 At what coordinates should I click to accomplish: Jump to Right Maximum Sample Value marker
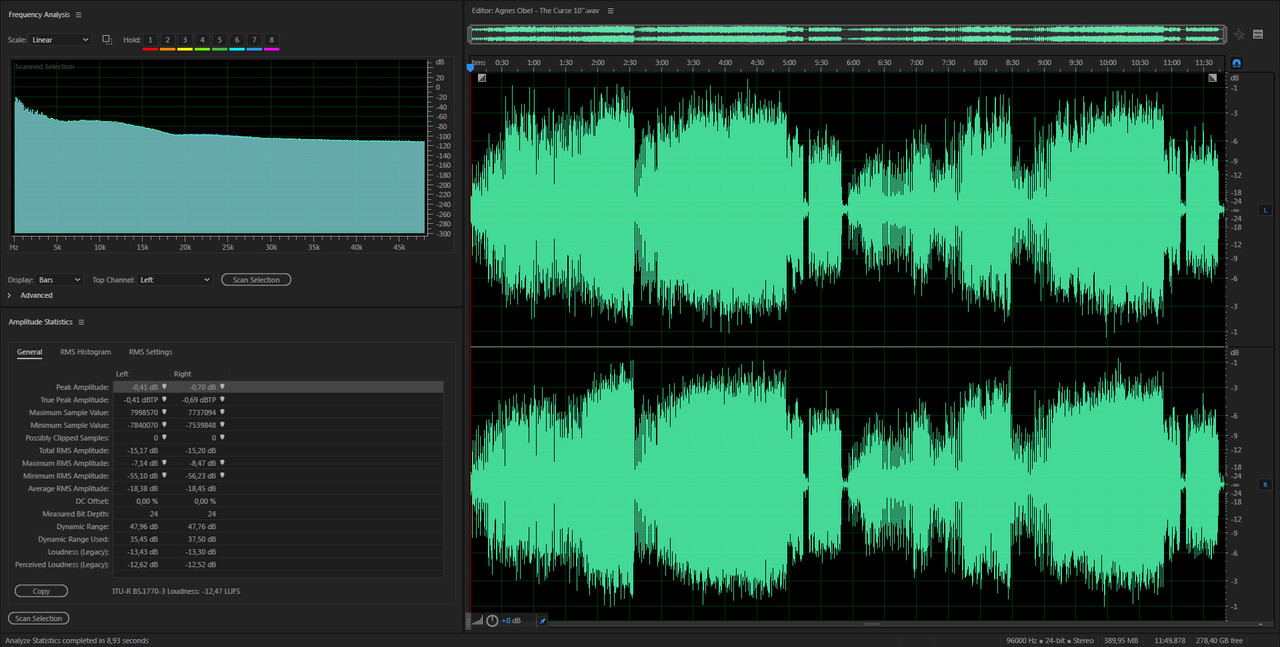[x=223, y=412]
